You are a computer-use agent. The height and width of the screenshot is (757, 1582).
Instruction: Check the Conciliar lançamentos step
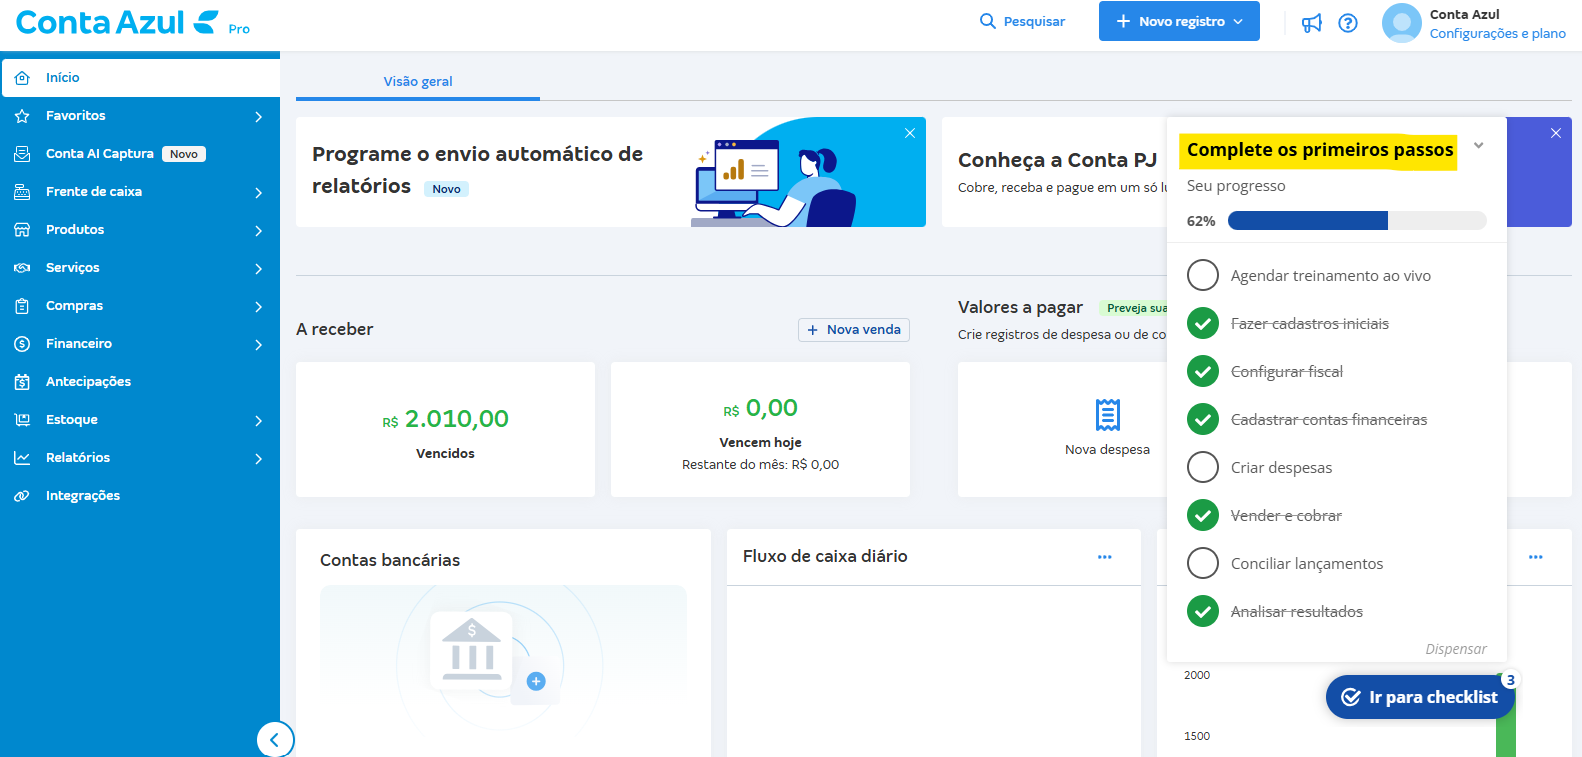(x=1203, y=563)
